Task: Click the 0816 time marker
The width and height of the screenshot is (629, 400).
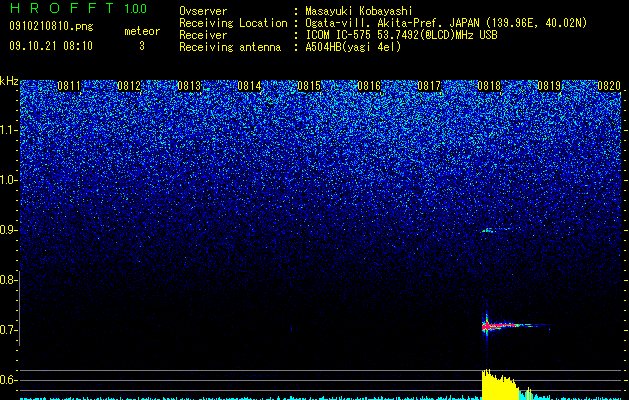Action: 369,86
